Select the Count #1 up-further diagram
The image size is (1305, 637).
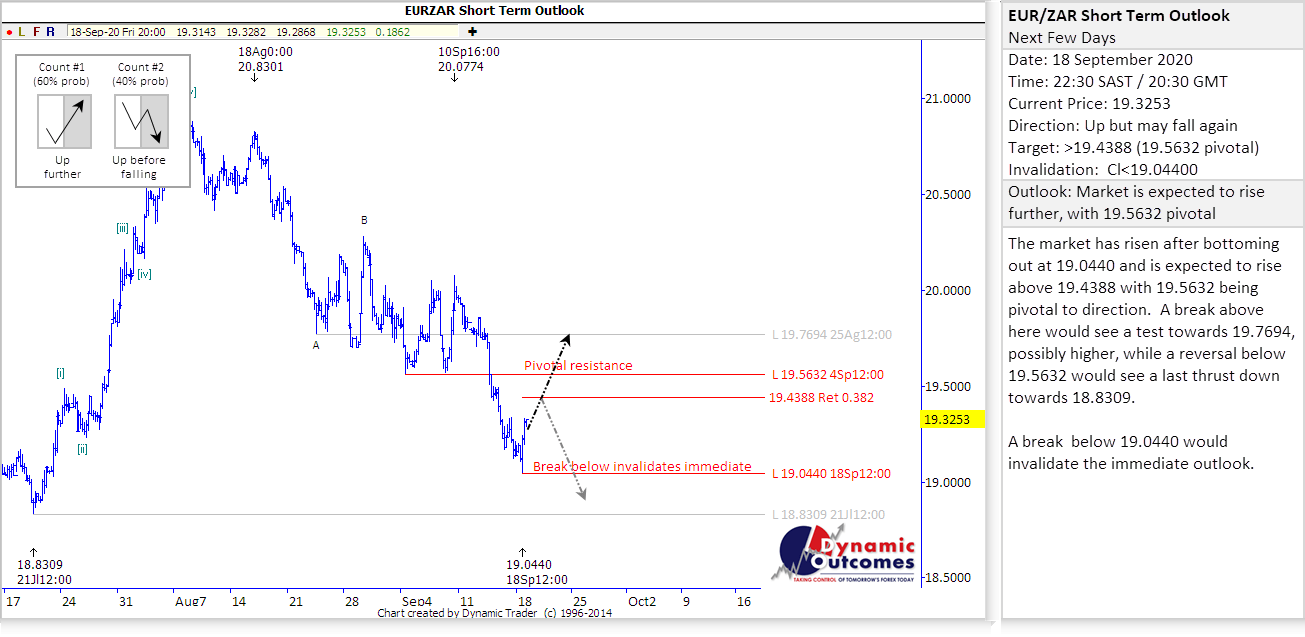click(x=64, y=121)
